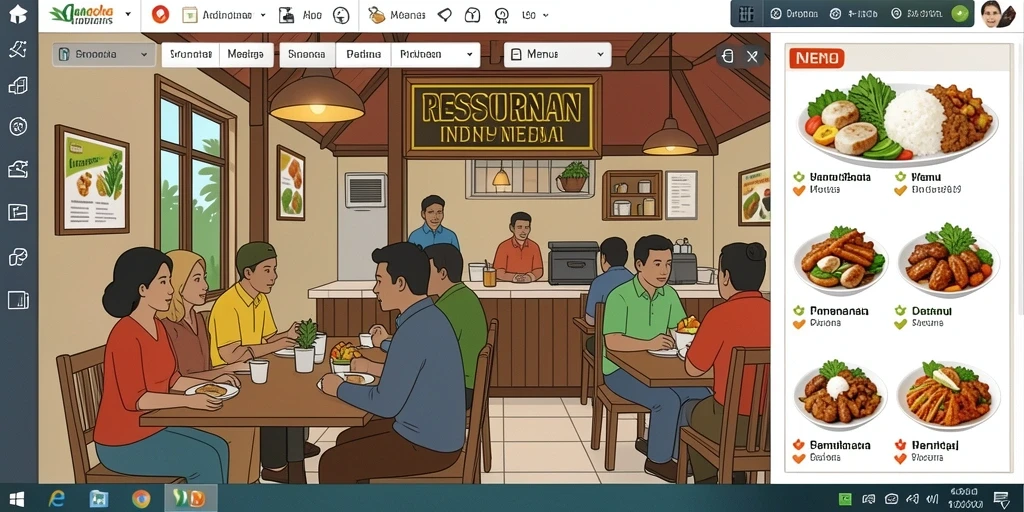This screenshot has width=1024, height=512.
Task: Open Chrome from the taskbar
Action: point(140,500)
